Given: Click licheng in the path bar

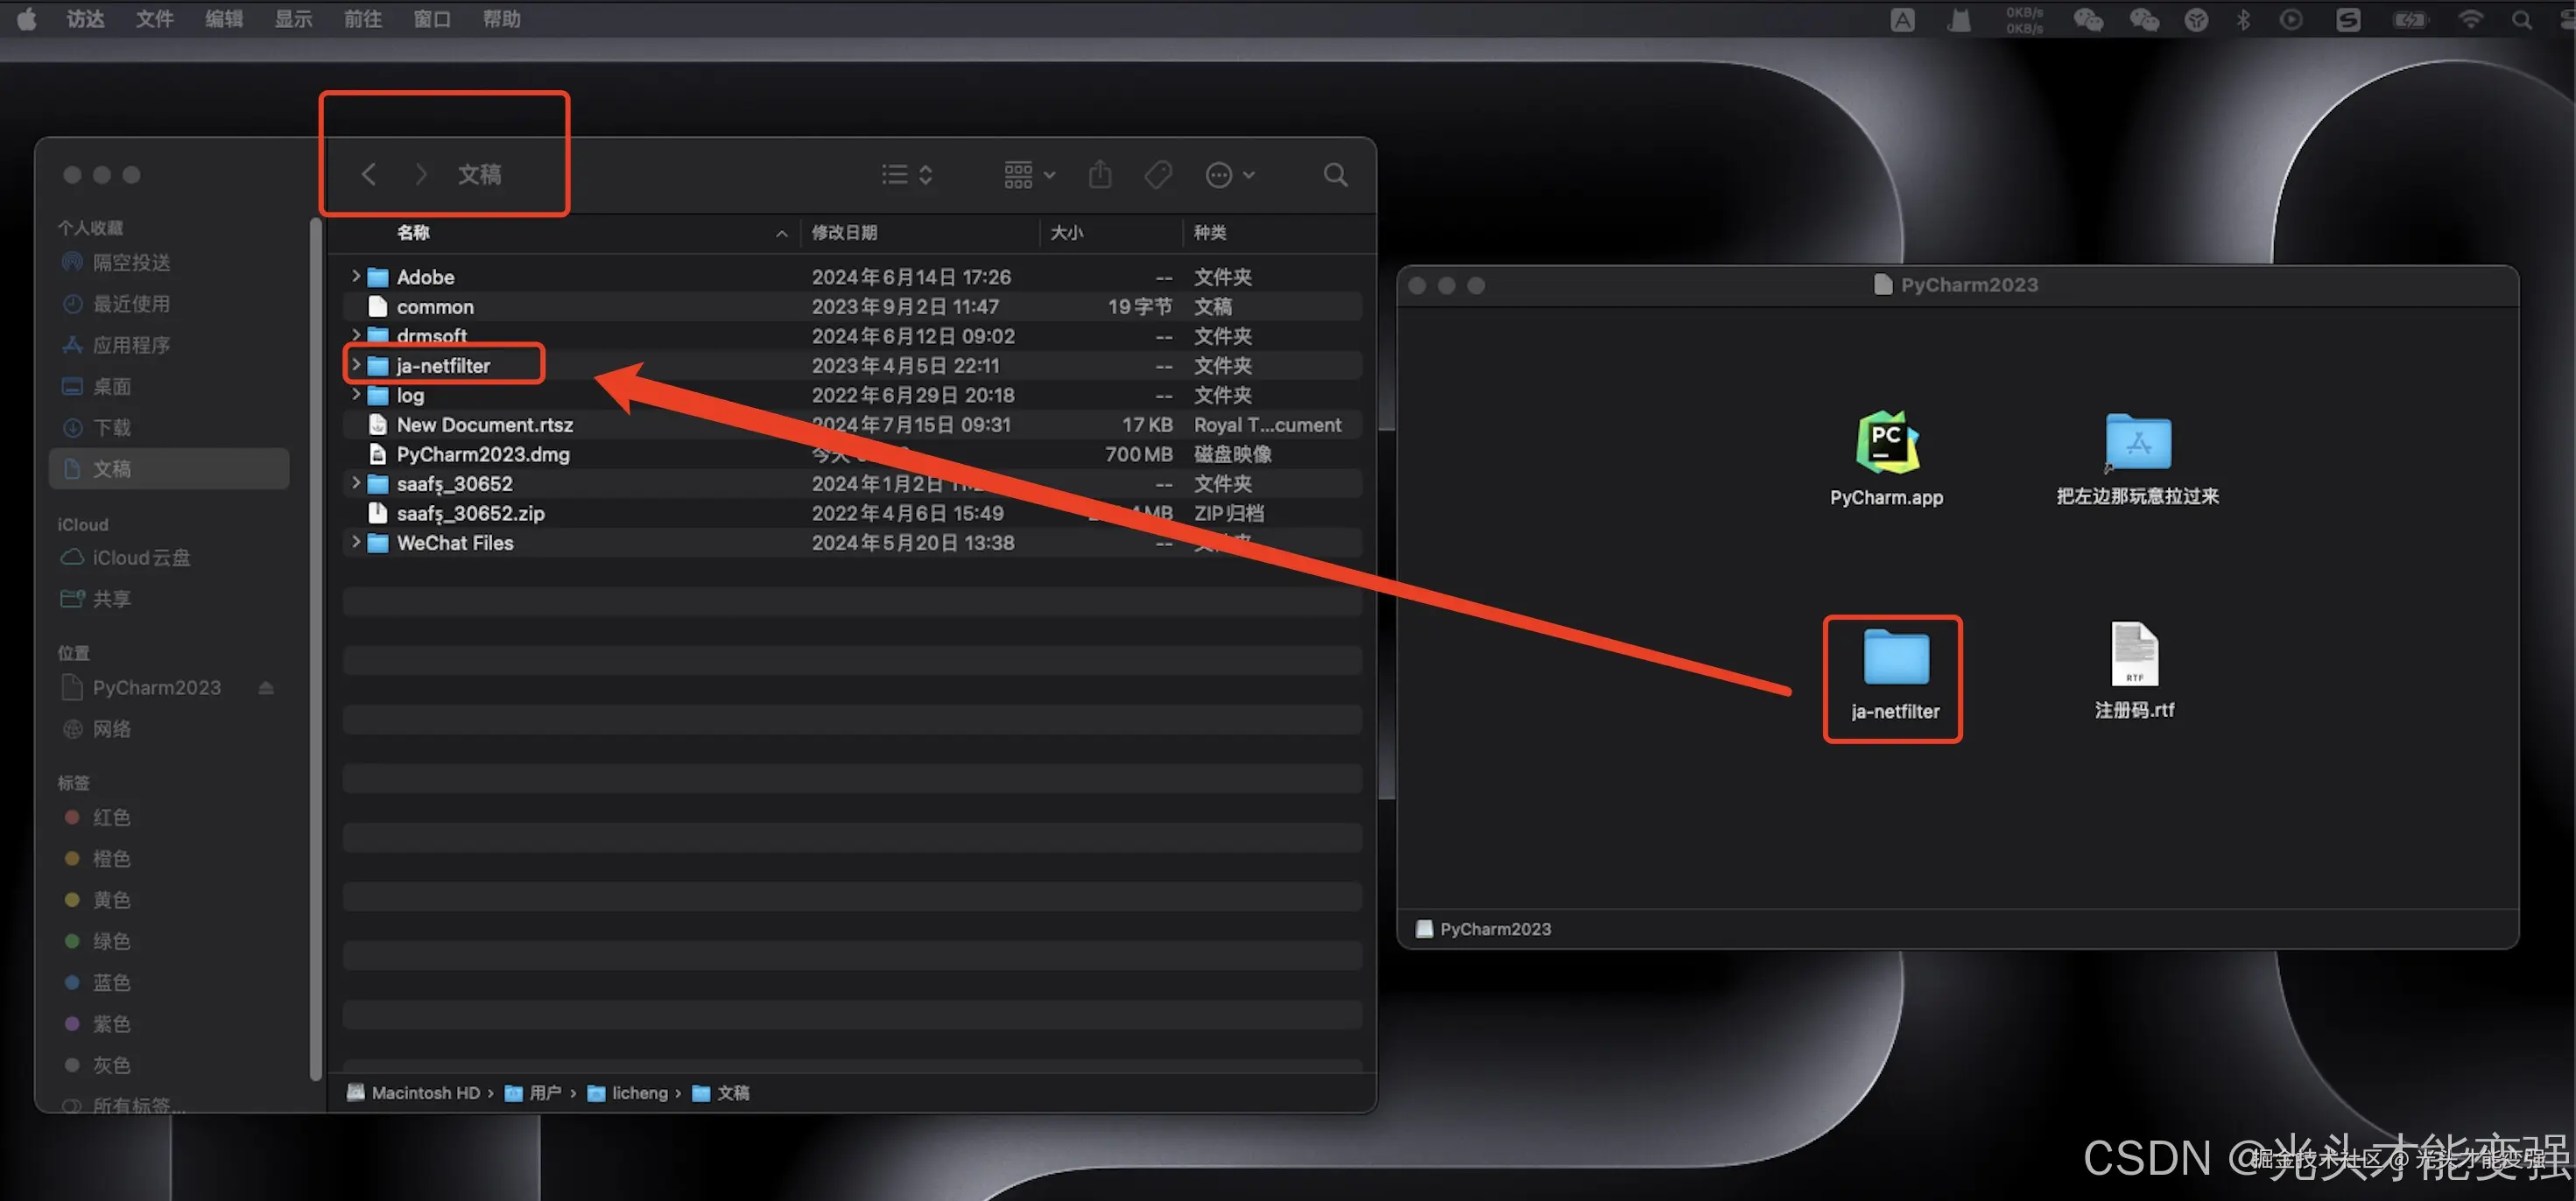Looking at the screenshot, I should coord(638,1093).
